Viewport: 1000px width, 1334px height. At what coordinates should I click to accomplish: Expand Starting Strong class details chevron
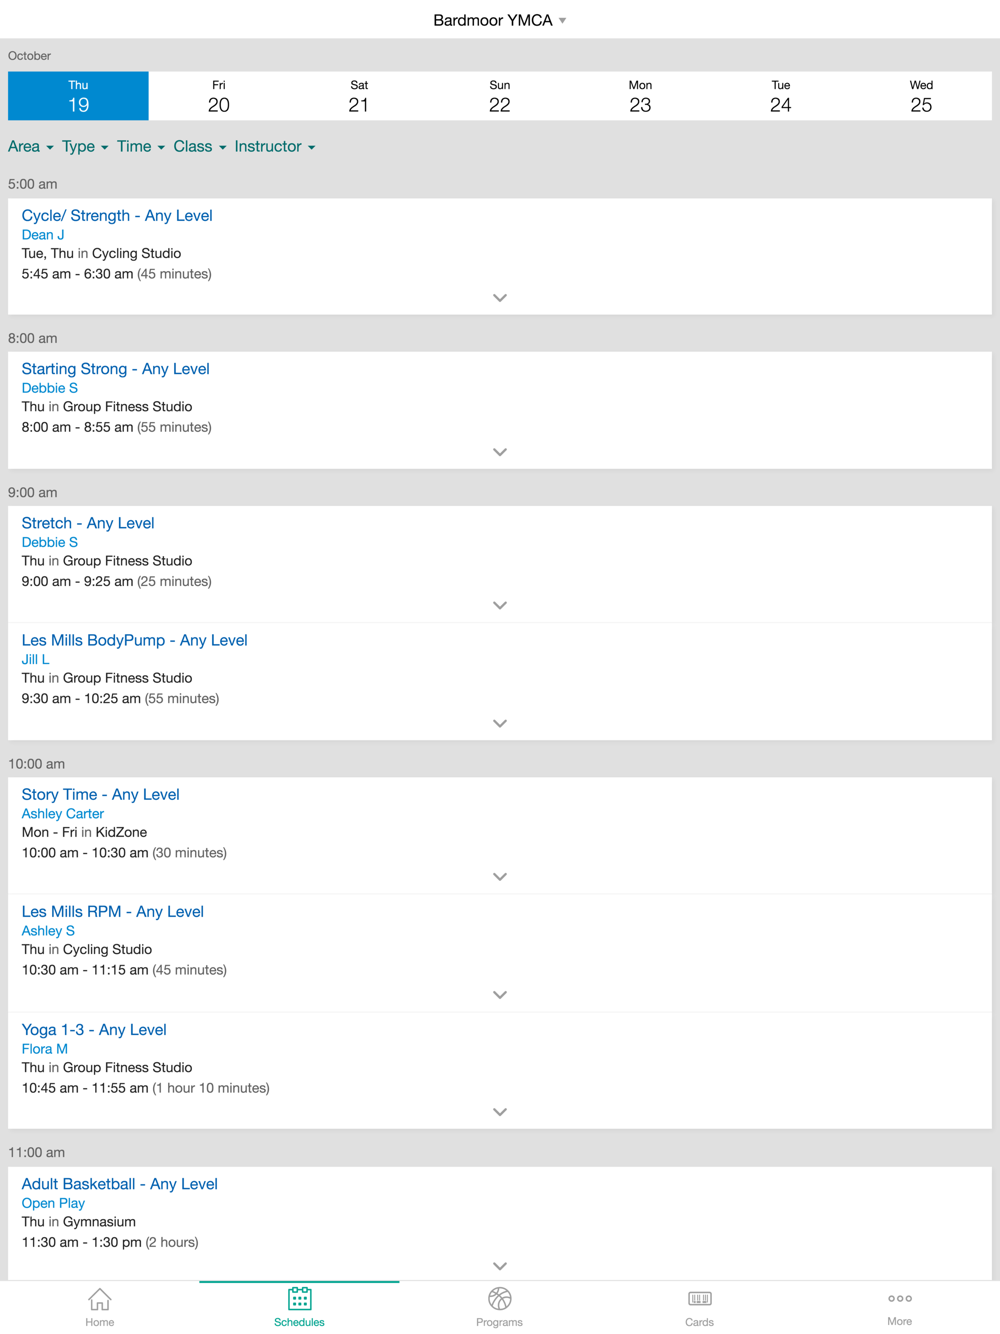(x=500, y=452)
